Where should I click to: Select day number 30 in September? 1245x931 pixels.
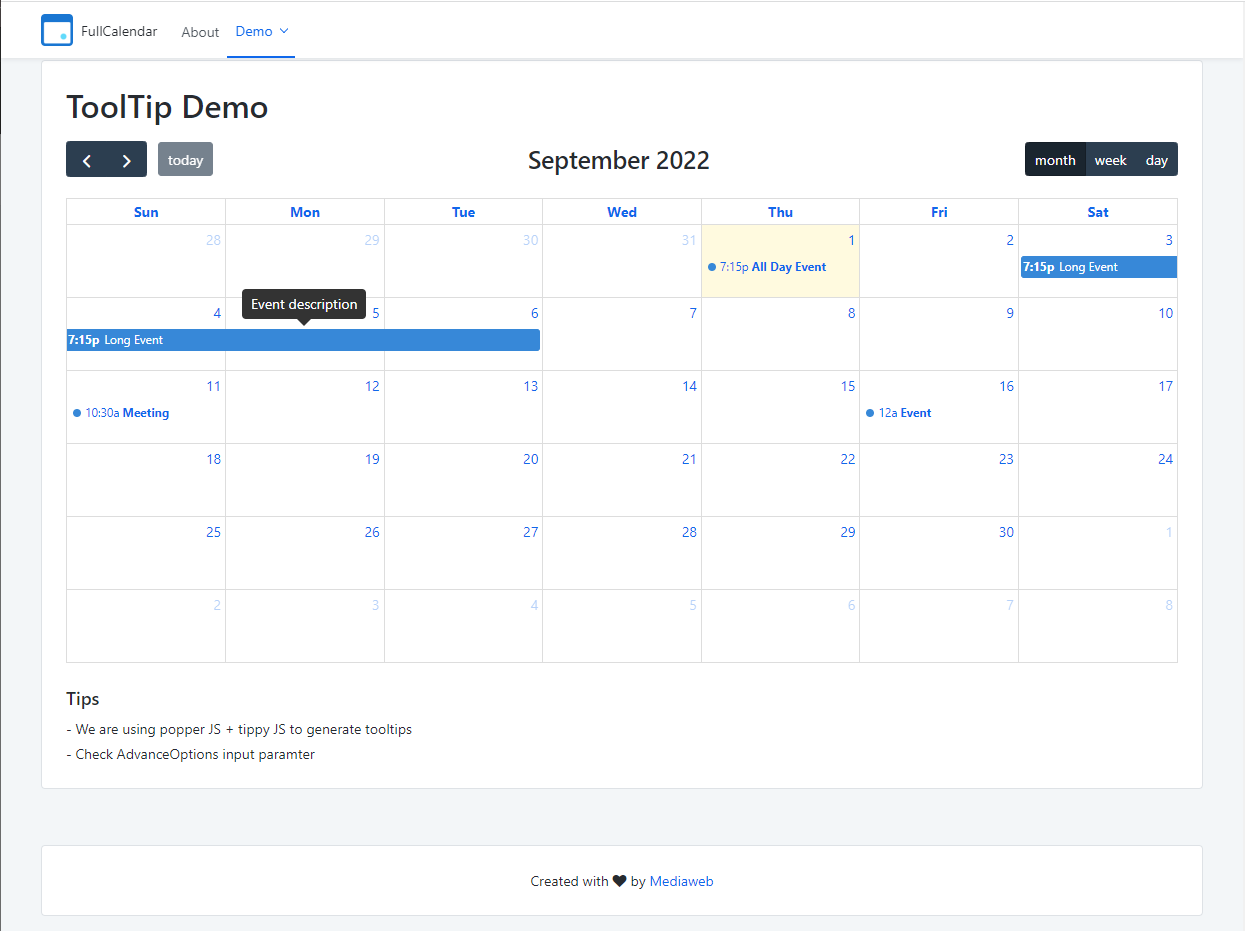click(1006, 532)
